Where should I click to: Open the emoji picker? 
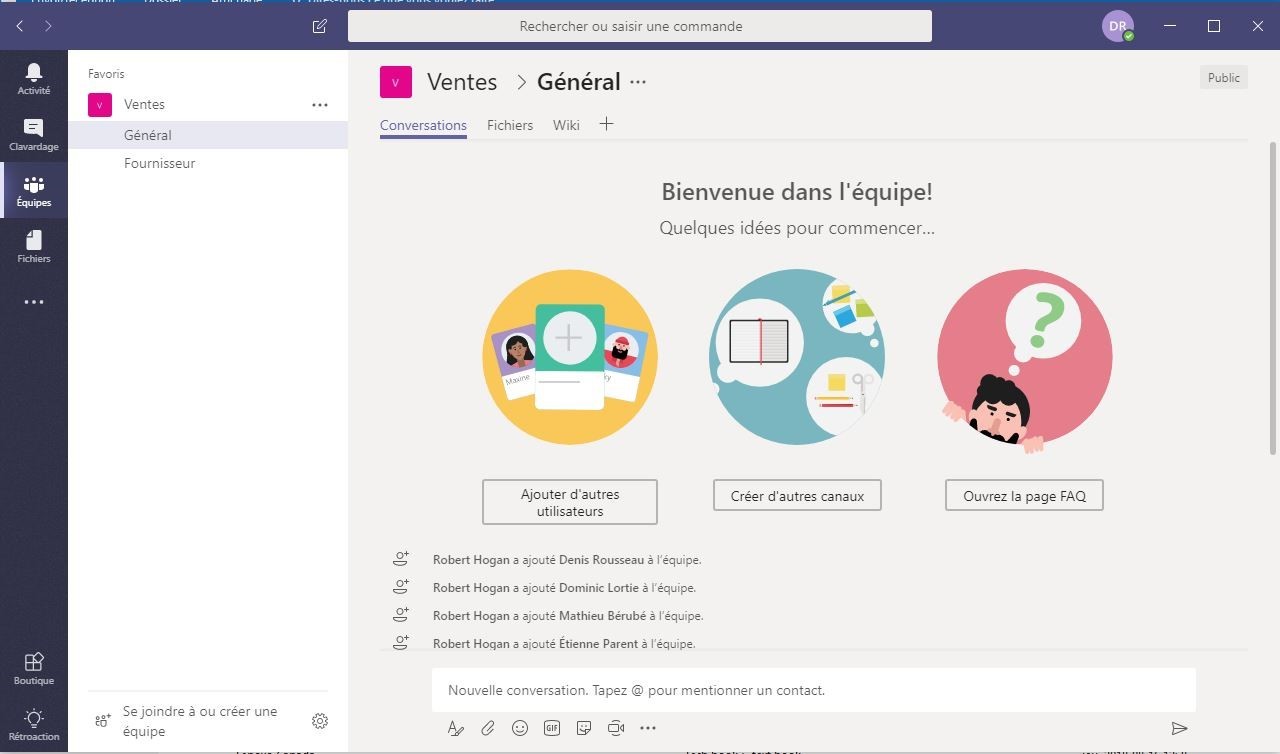click(520, 728)
